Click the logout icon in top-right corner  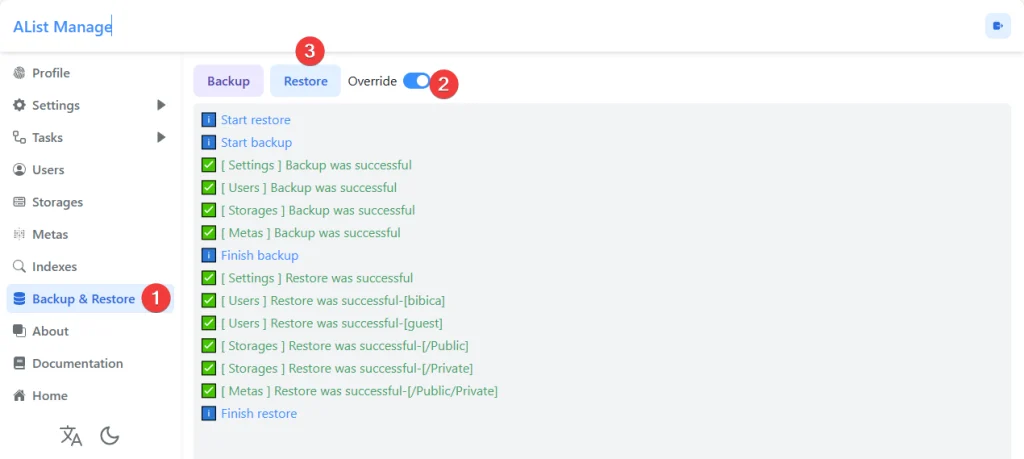coord(997,27)
